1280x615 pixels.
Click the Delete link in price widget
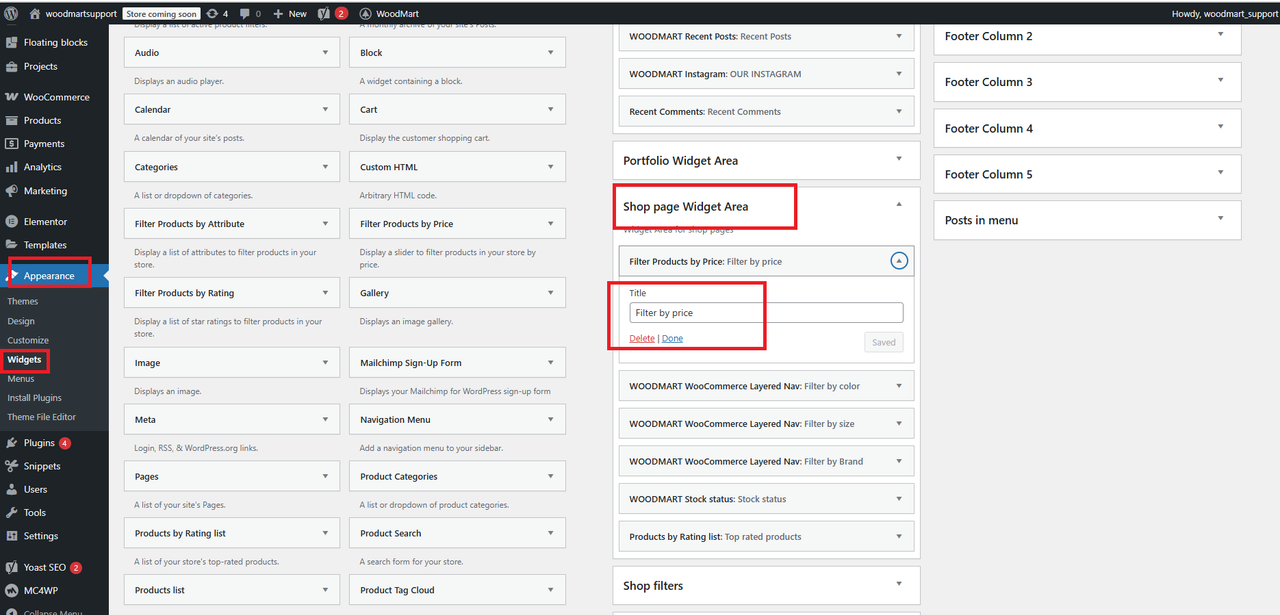(642, 338)
